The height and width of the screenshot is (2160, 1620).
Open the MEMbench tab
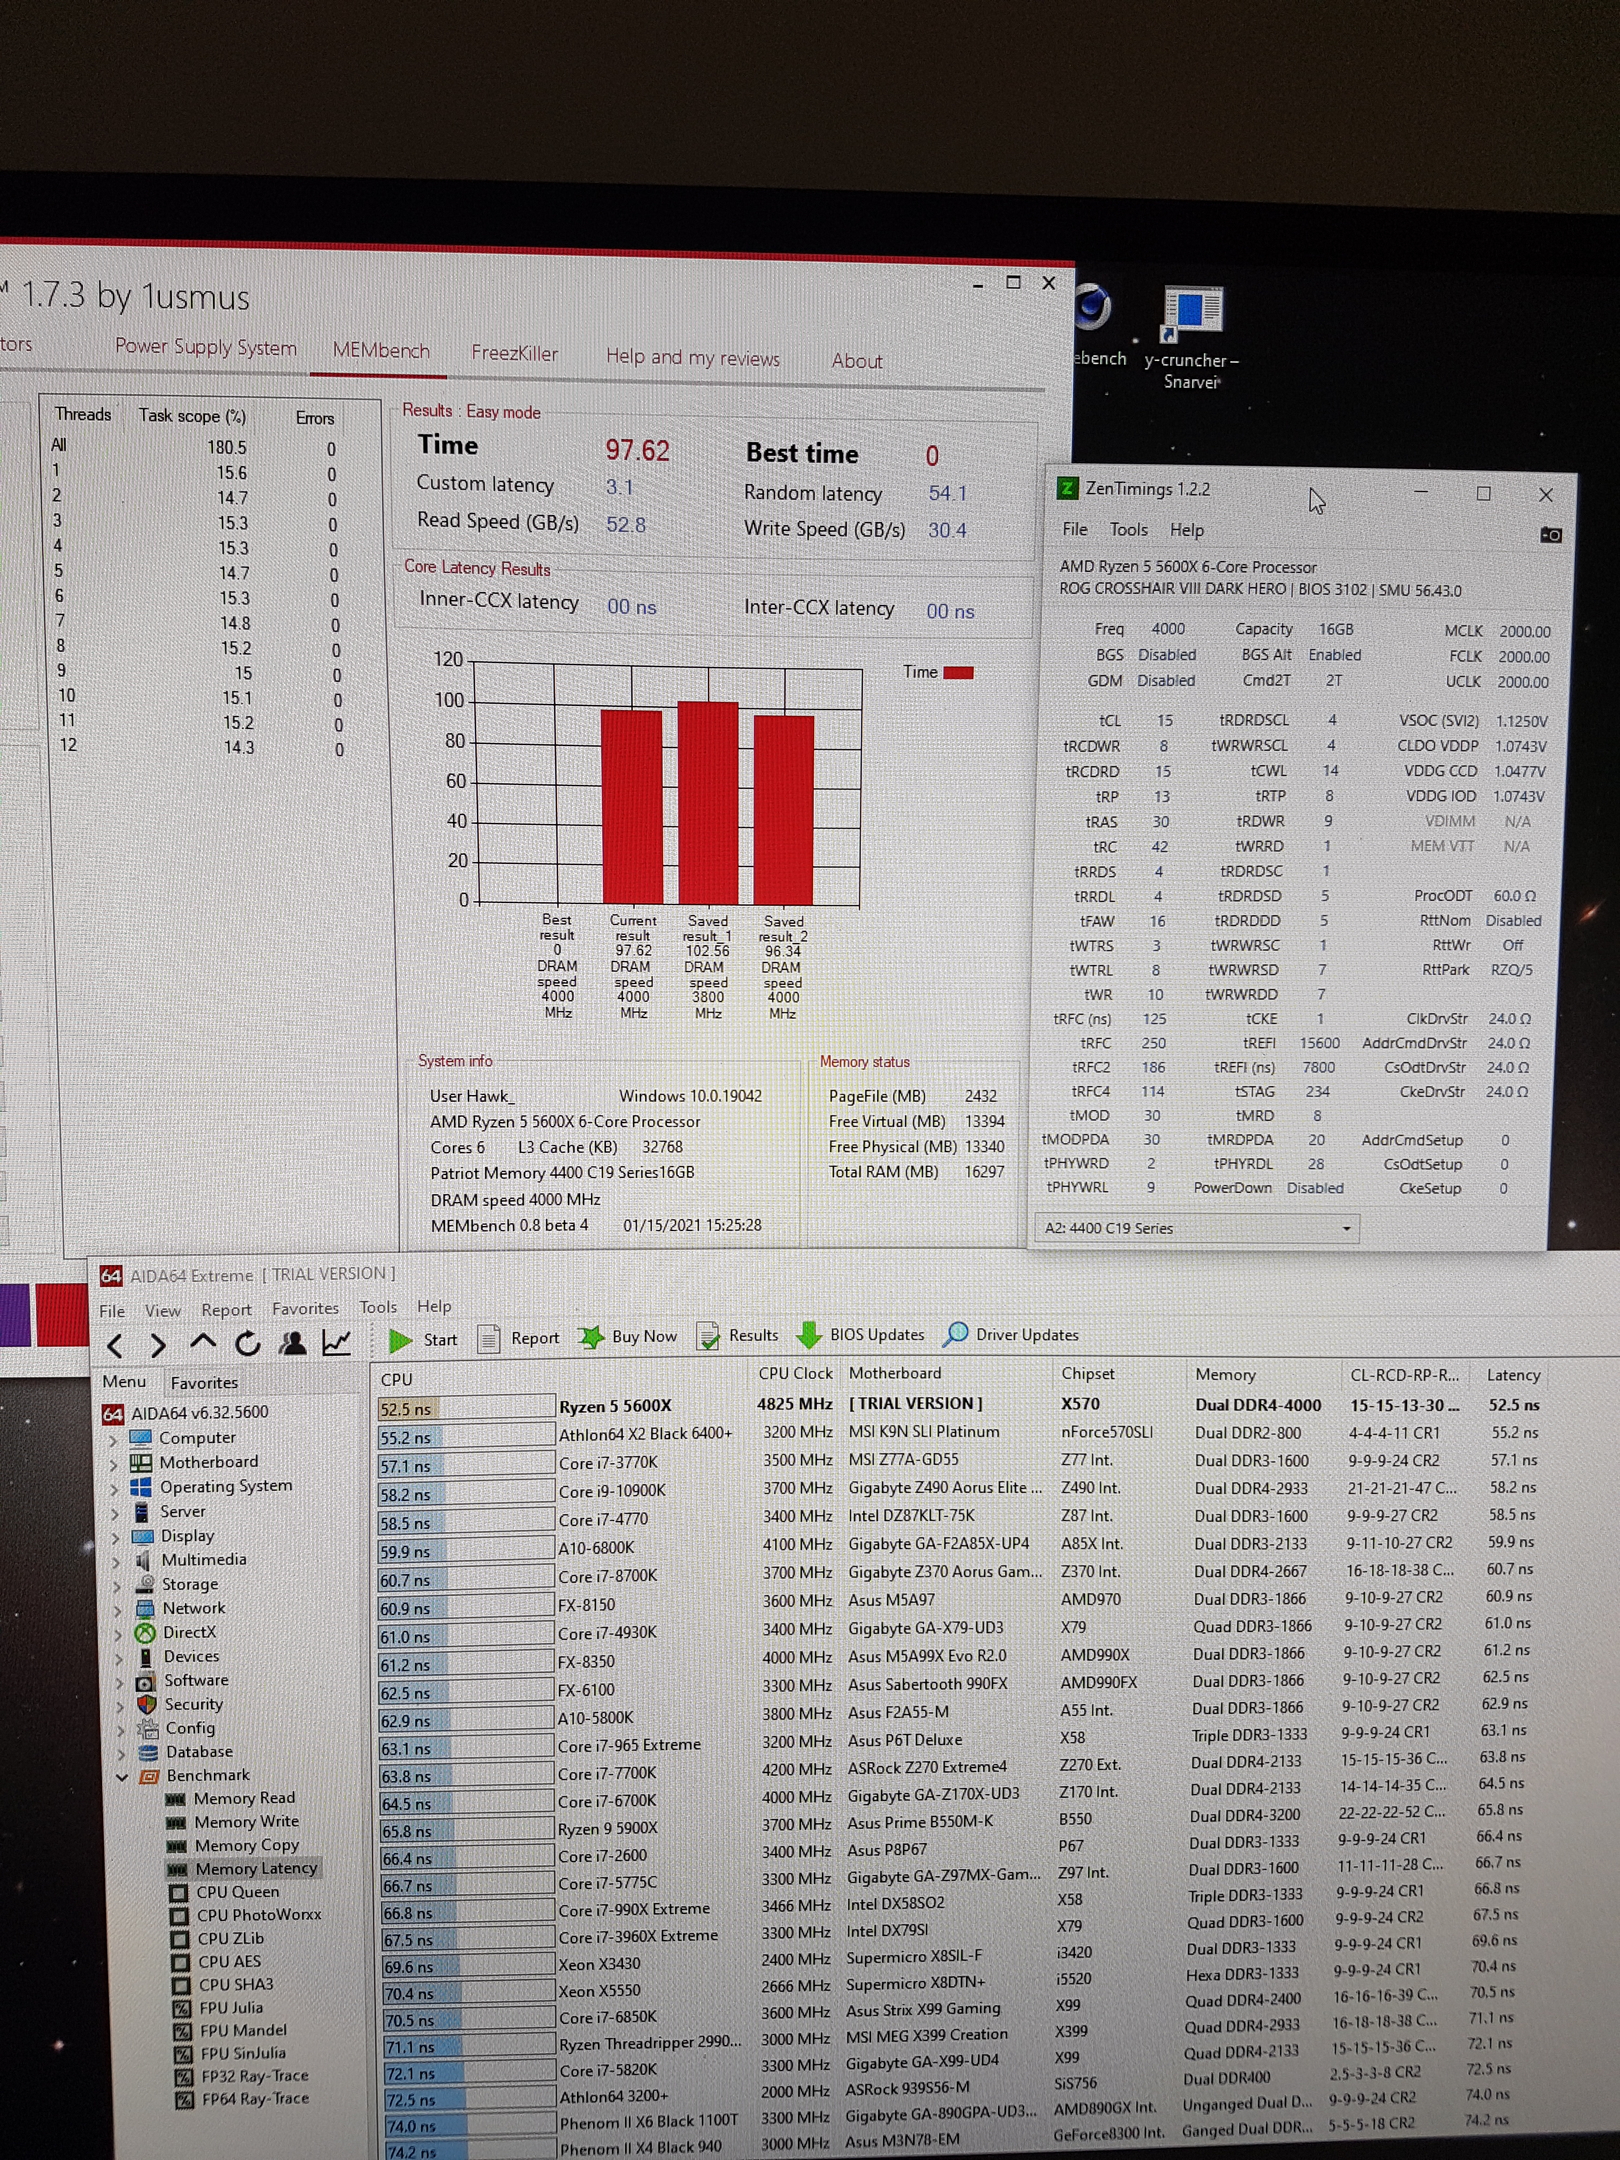[x=381, y=351]
